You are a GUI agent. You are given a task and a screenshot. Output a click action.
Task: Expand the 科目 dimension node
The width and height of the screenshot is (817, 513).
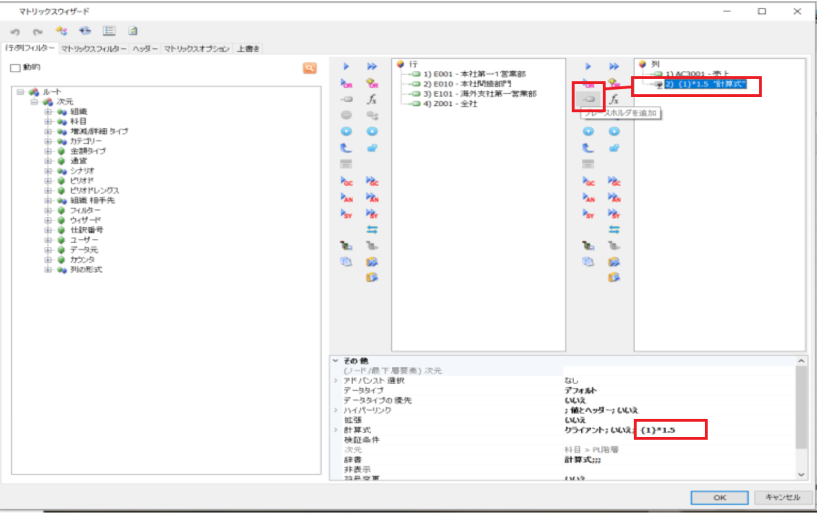click(x=47, y=121)
